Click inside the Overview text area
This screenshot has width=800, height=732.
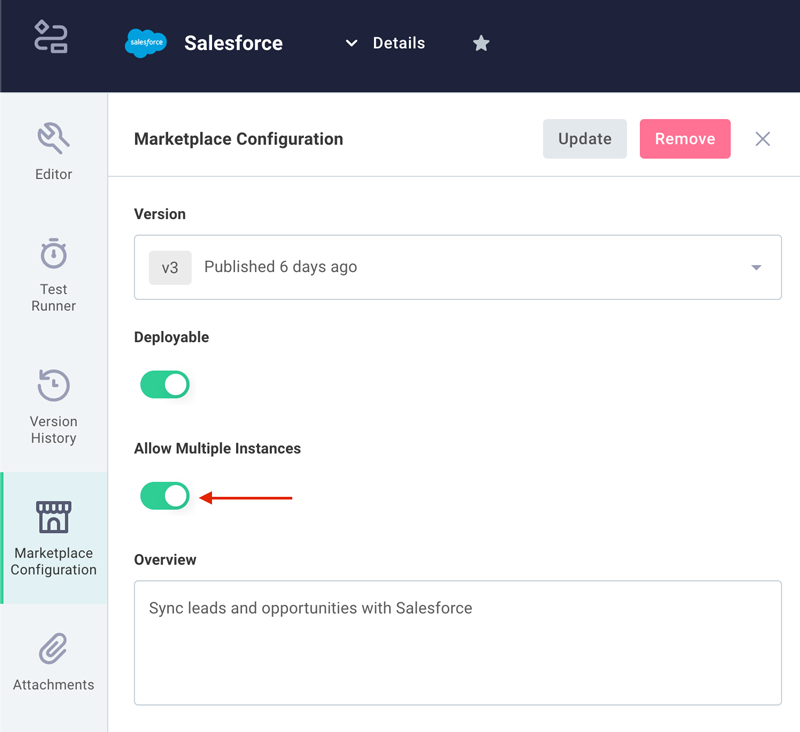point(458,643)
